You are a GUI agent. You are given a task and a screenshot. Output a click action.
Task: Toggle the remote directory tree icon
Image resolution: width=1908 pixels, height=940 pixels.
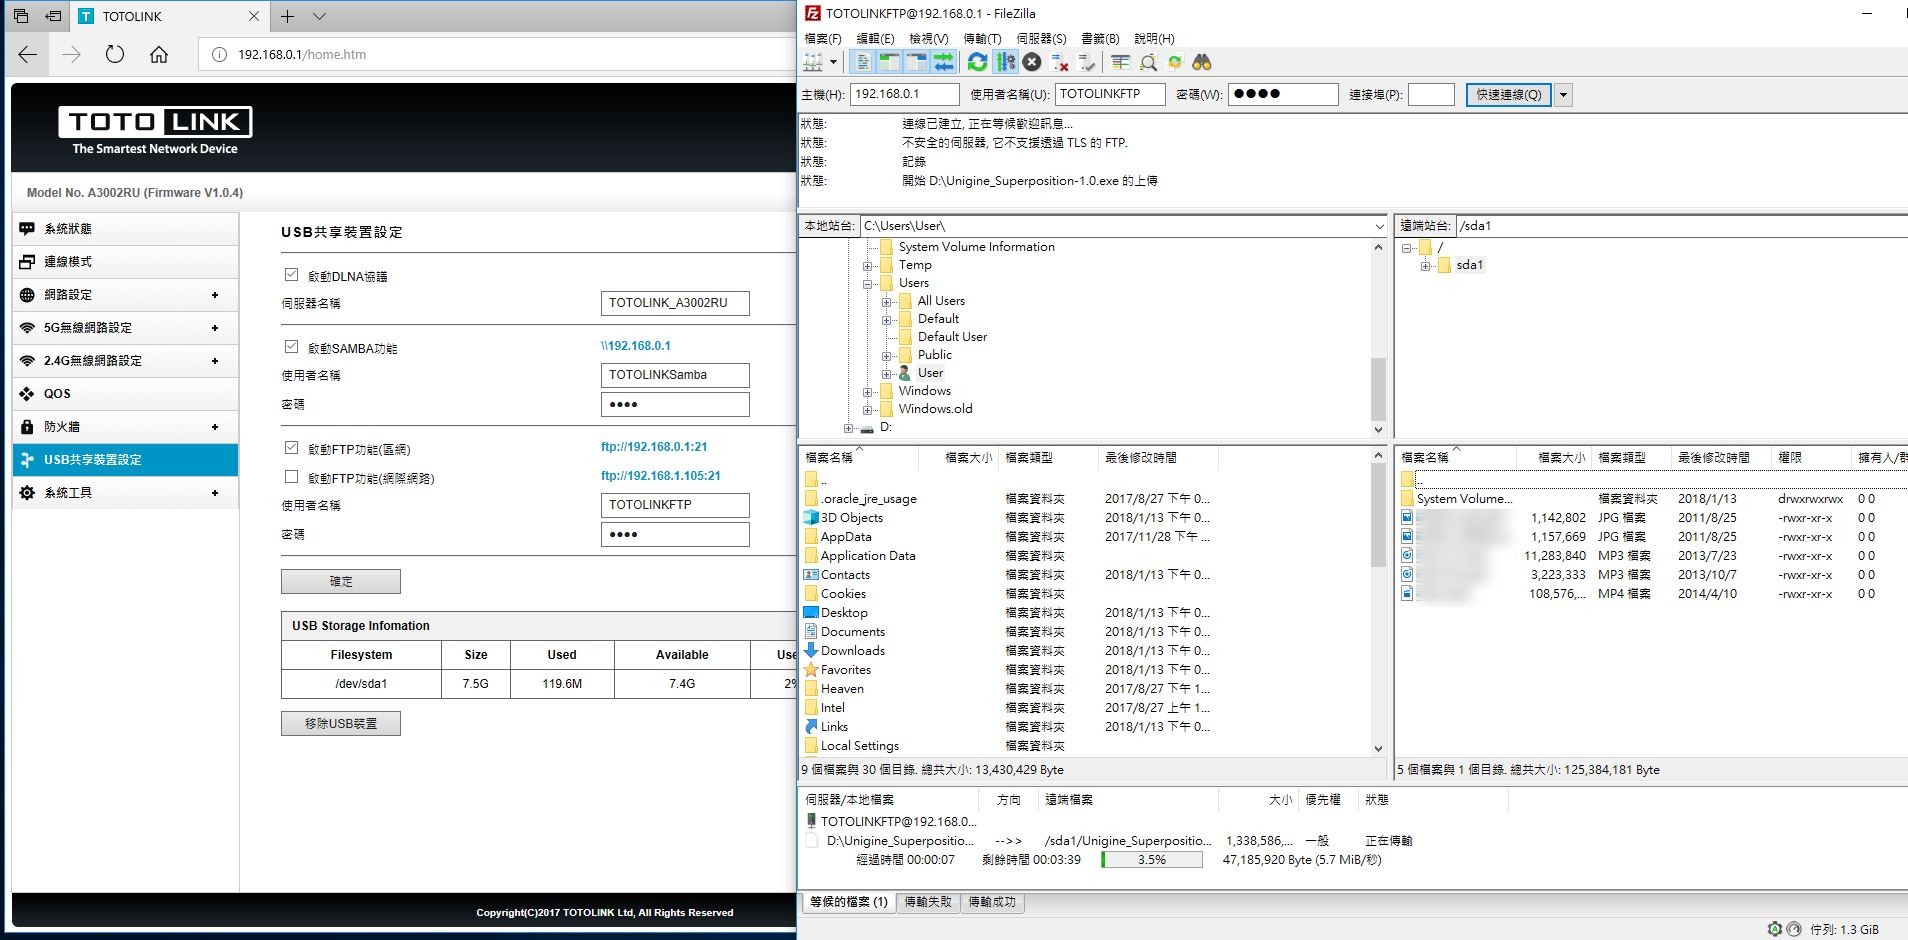916,62
